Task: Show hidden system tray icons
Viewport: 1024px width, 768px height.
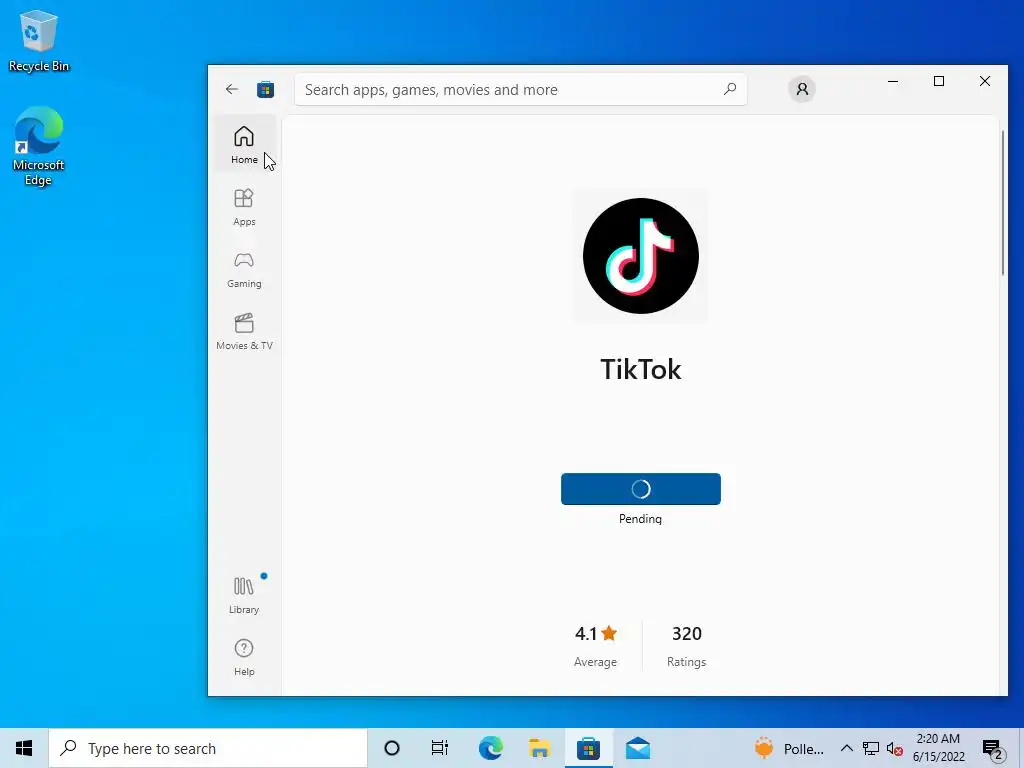Action: pyautogui.click(x=846, y=748)
